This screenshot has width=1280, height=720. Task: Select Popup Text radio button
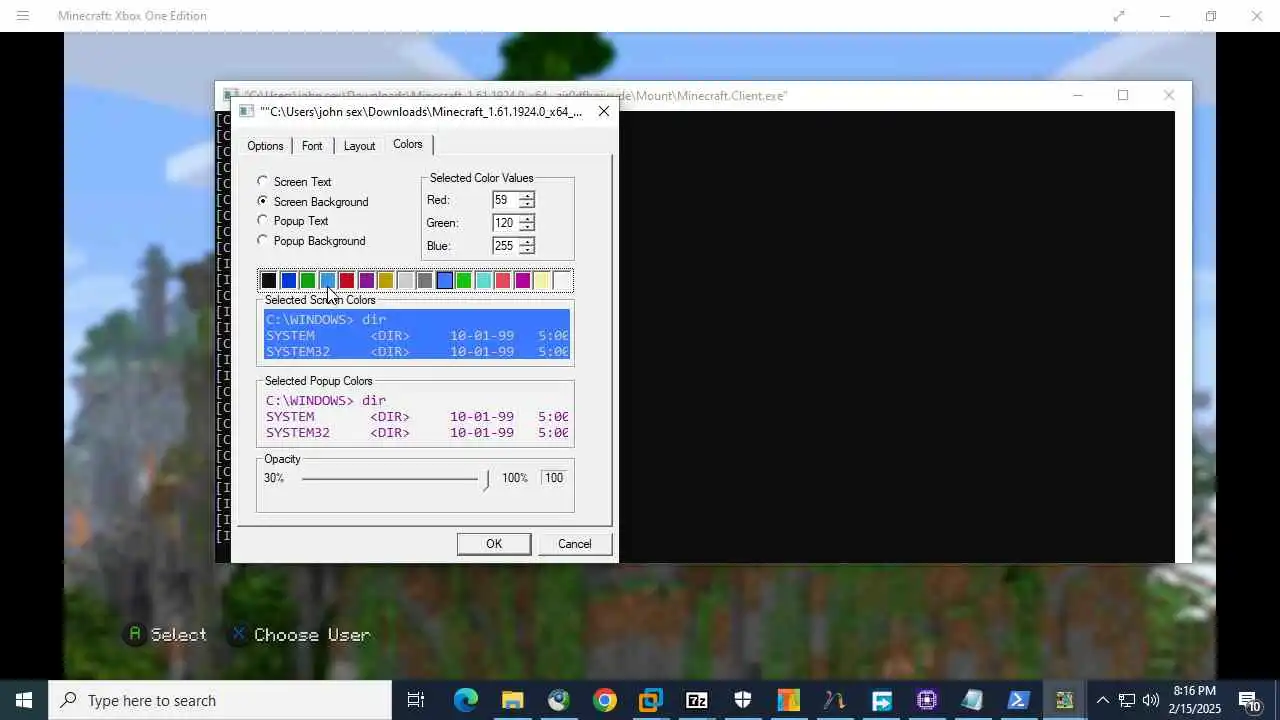(262, 220)
